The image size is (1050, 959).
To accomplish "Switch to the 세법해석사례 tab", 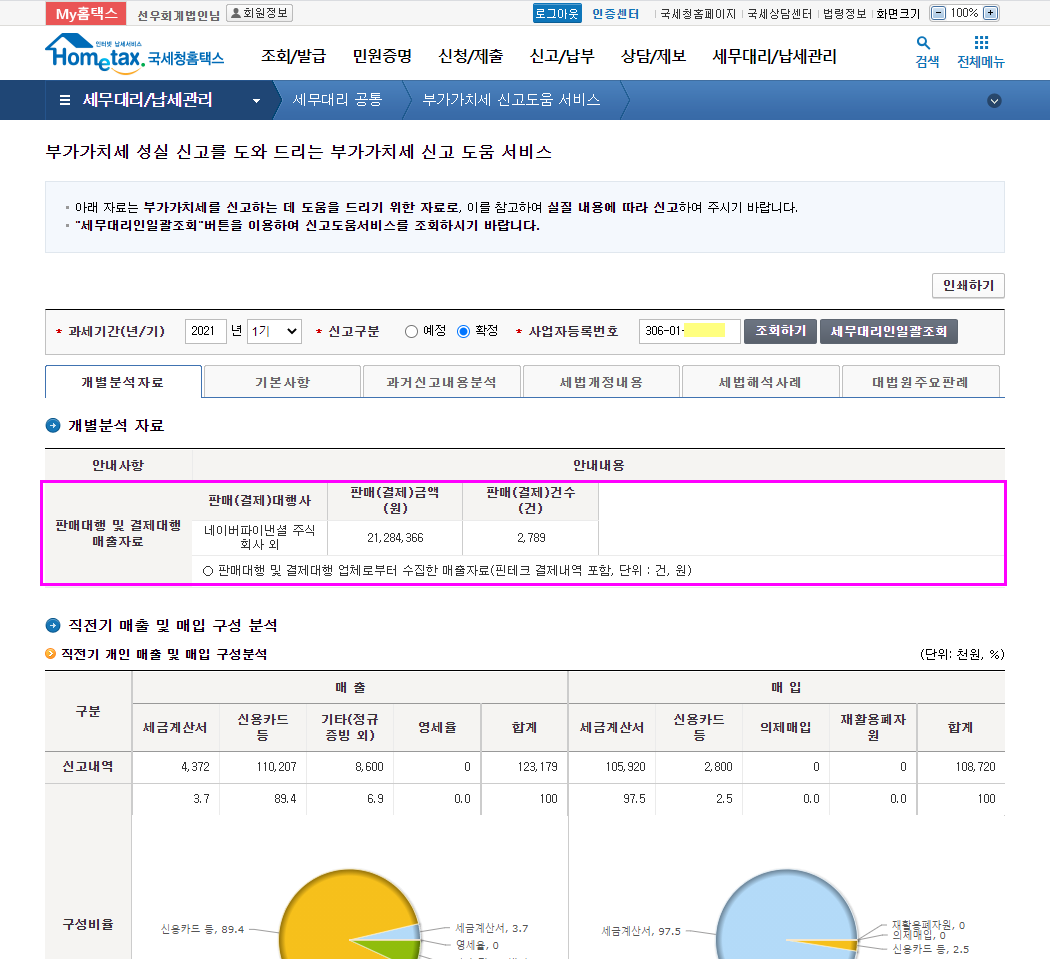I will point(760,382).
